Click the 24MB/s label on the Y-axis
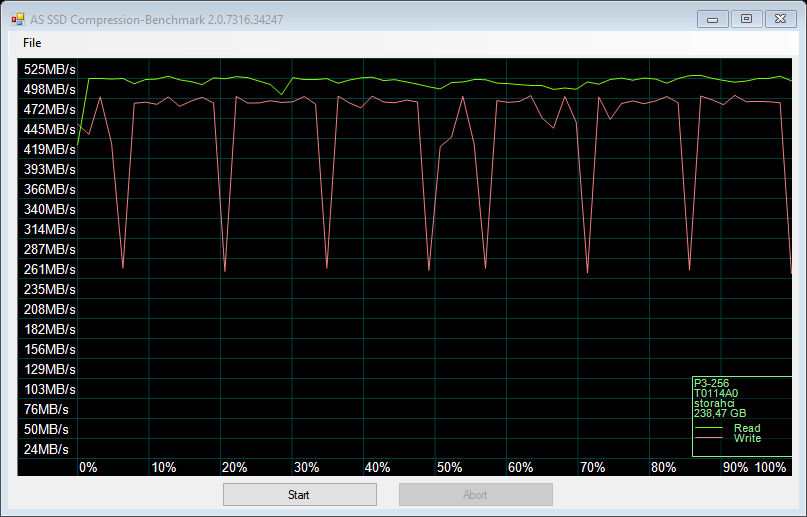Screen dimensions: 807x517 click(47, 448)
